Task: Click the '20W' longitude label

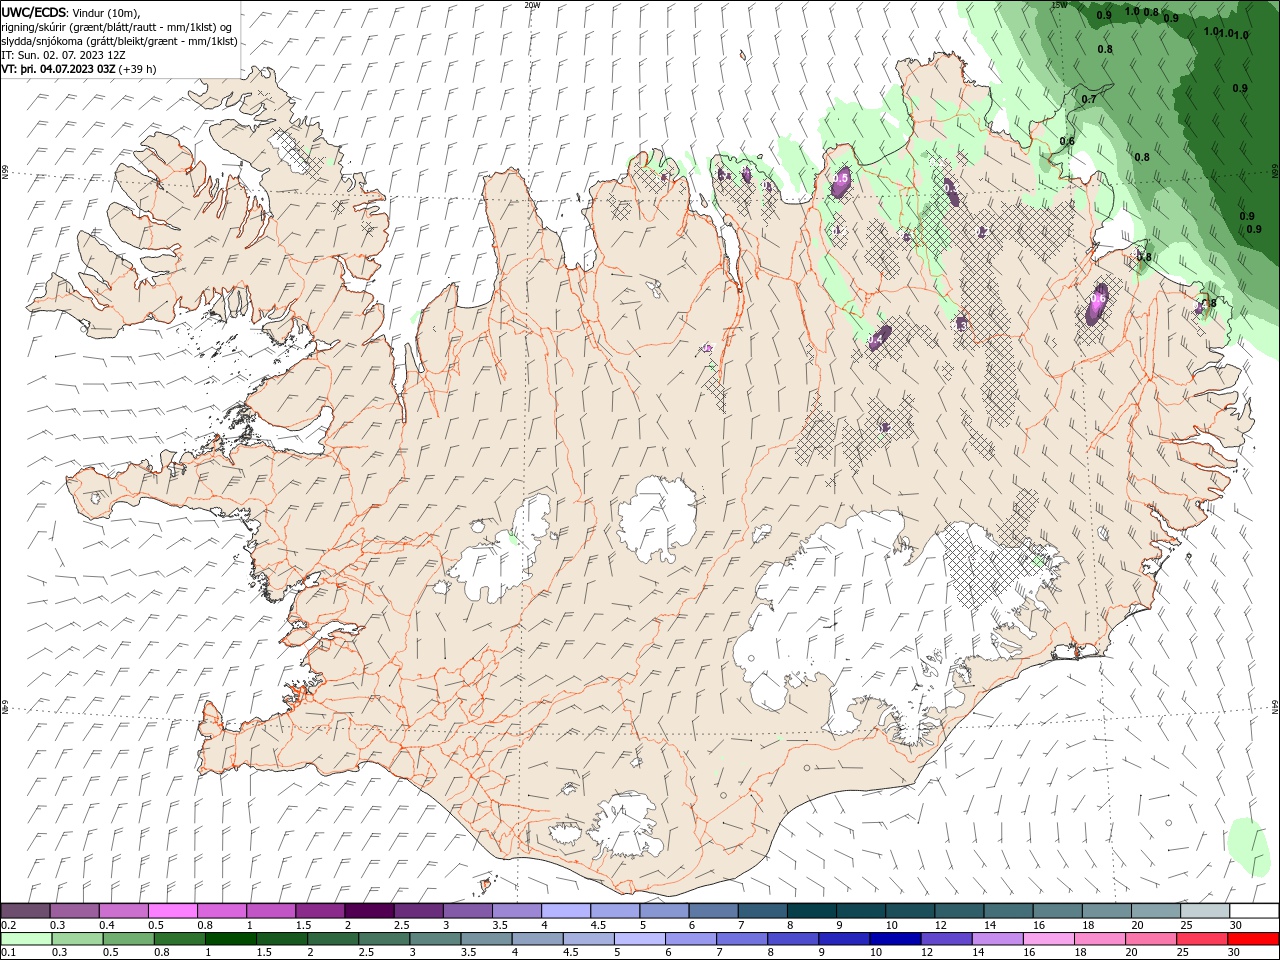Action: pos(532,5)
